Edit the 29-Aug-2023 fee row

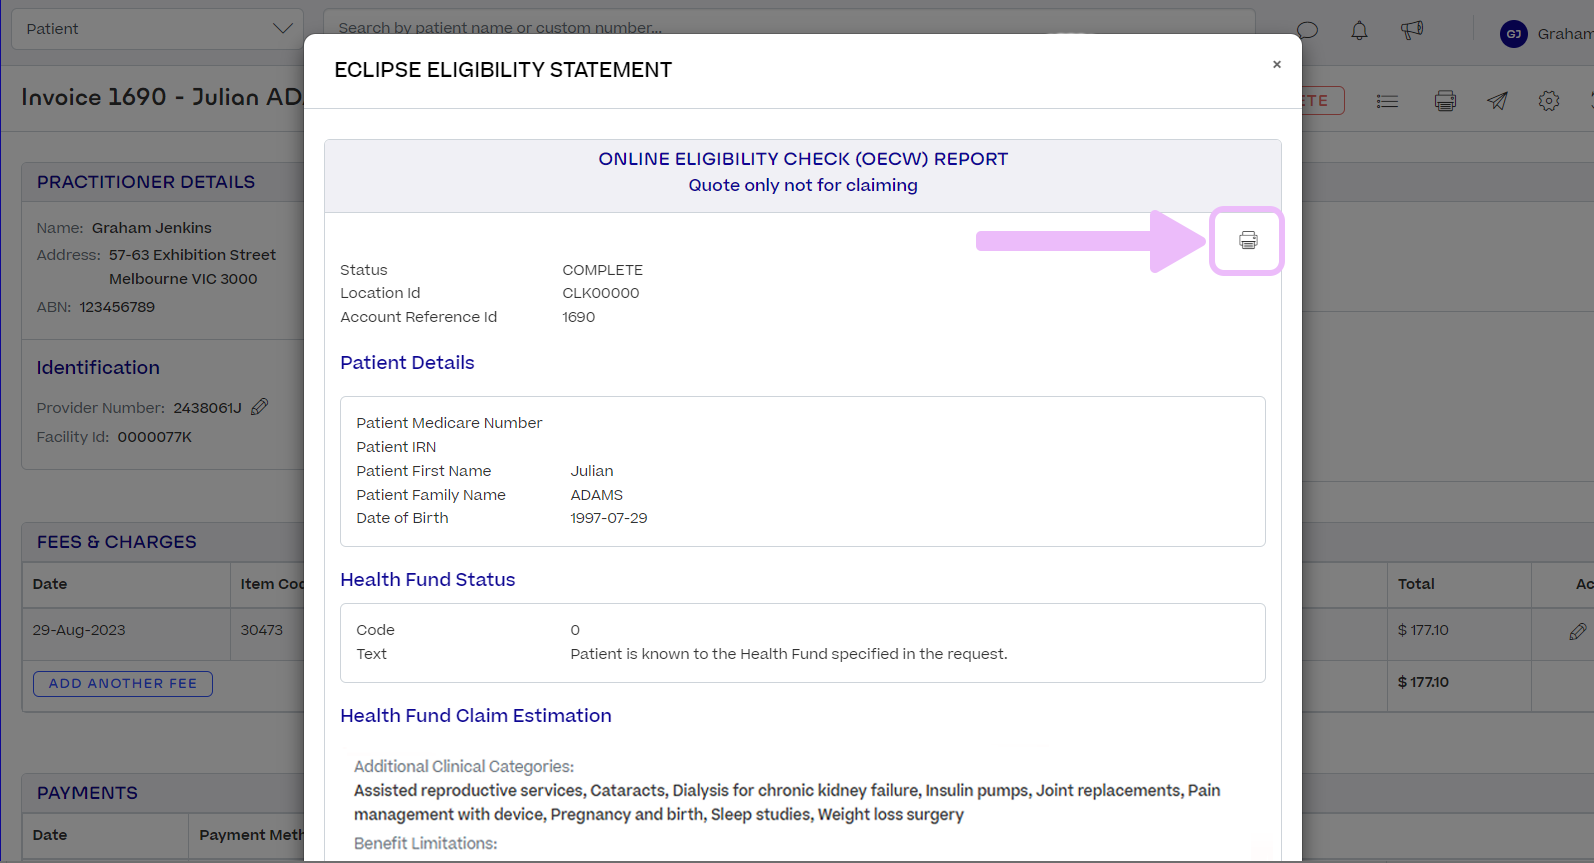[1577, 631]
